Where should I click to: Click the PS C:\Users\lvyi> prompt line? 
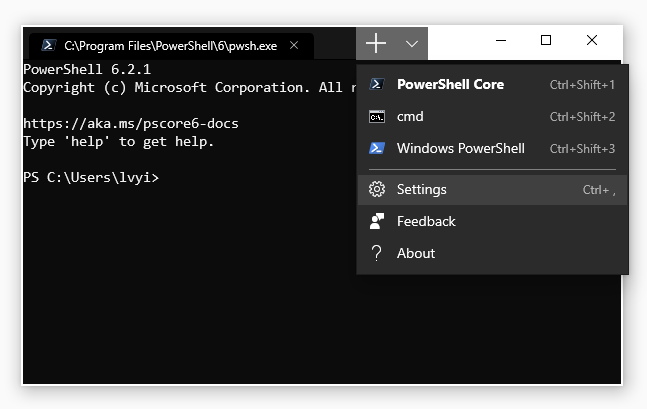coord(90,177)
